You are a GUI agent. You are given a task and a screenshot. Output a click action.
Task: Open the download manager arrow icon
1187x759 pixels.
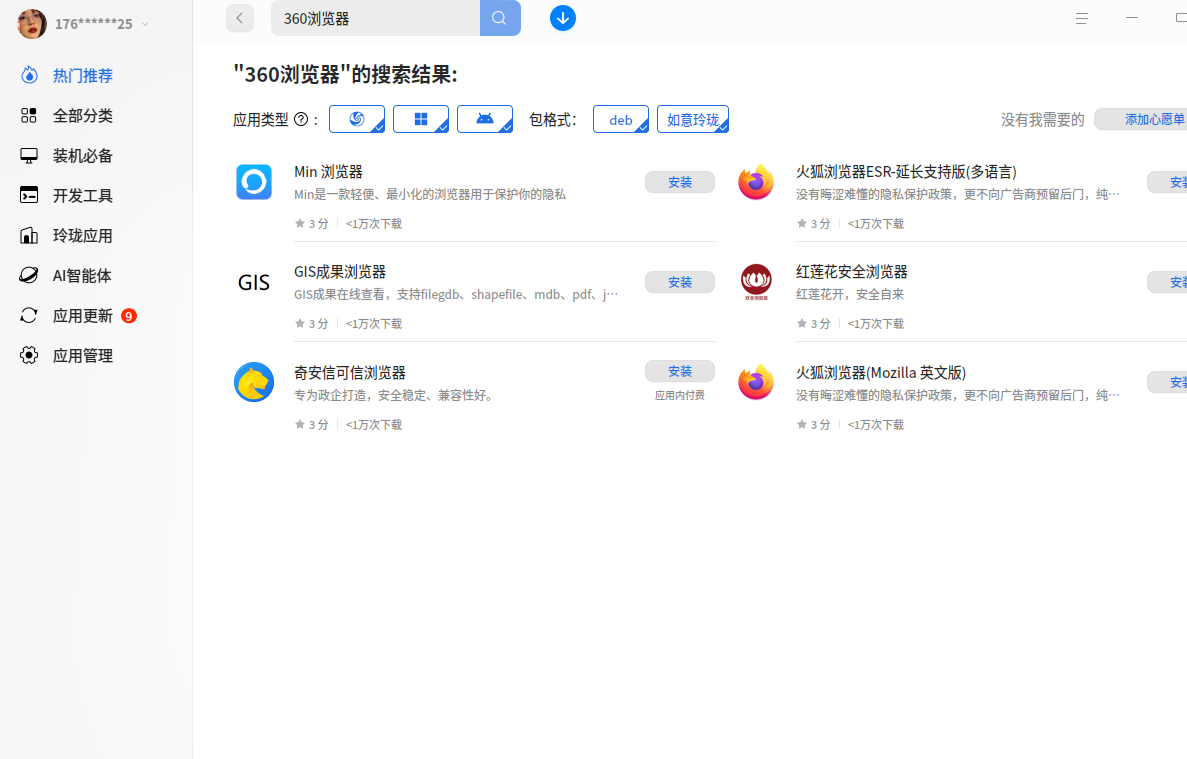coord(562,18)
